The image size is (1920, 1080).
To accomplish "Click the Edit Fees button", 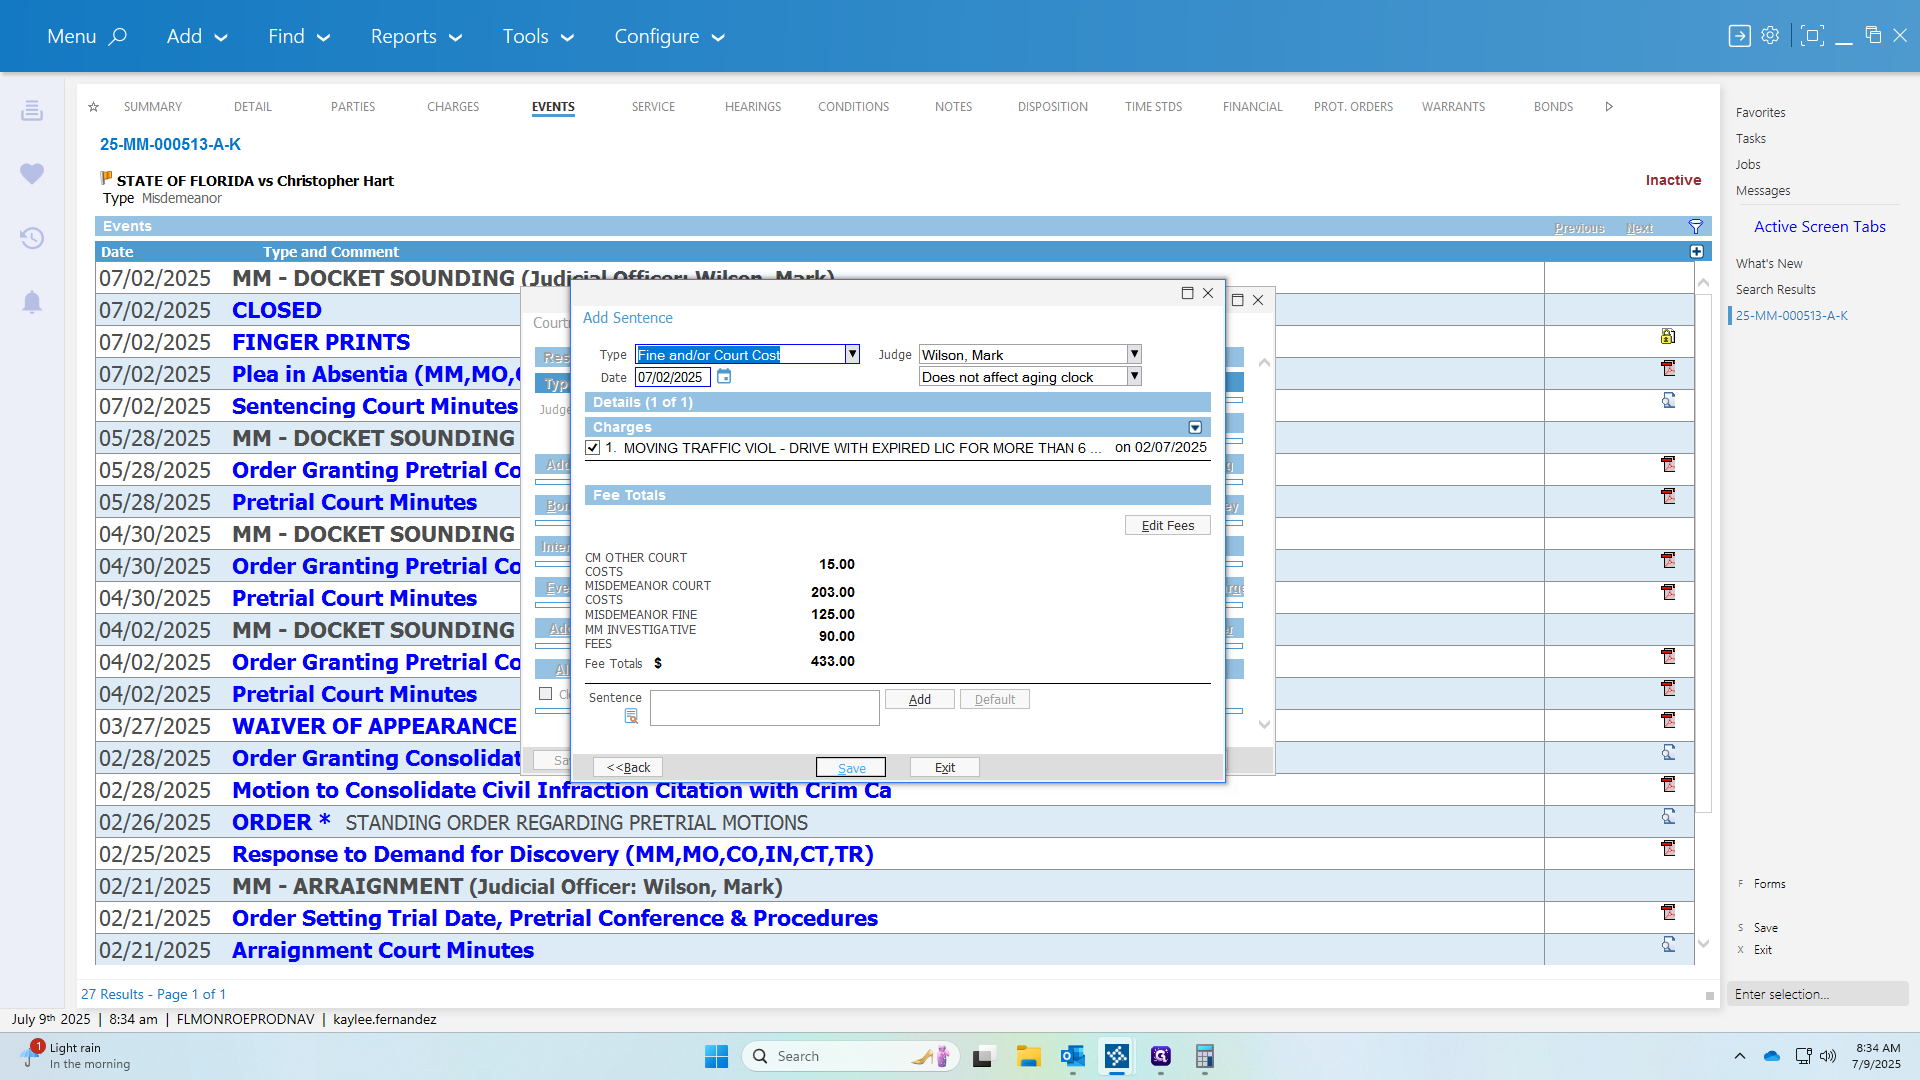I will click(x=1168, y=525).
